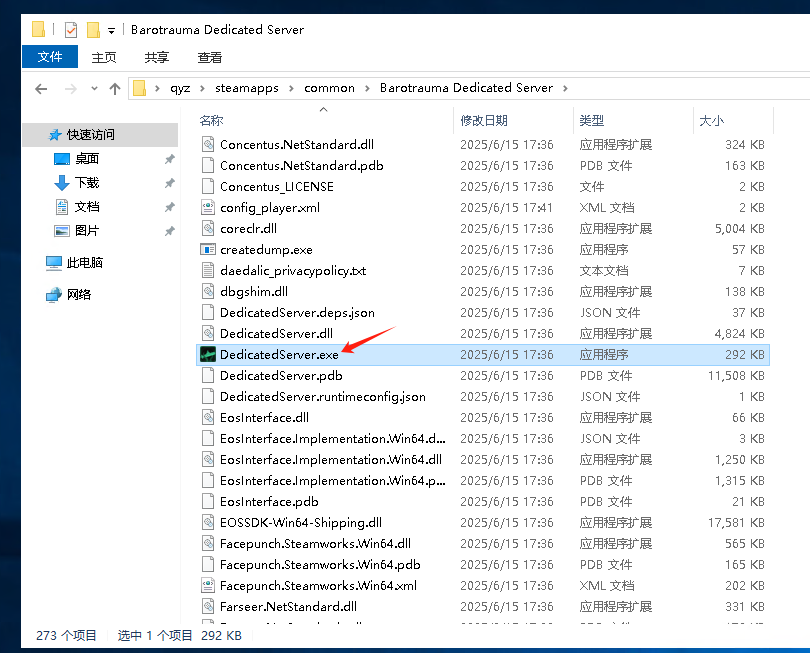Select EosInterface.pdb file
Image resolution: width=810 pixels, height=653 pixels.
tap(269, 502)
